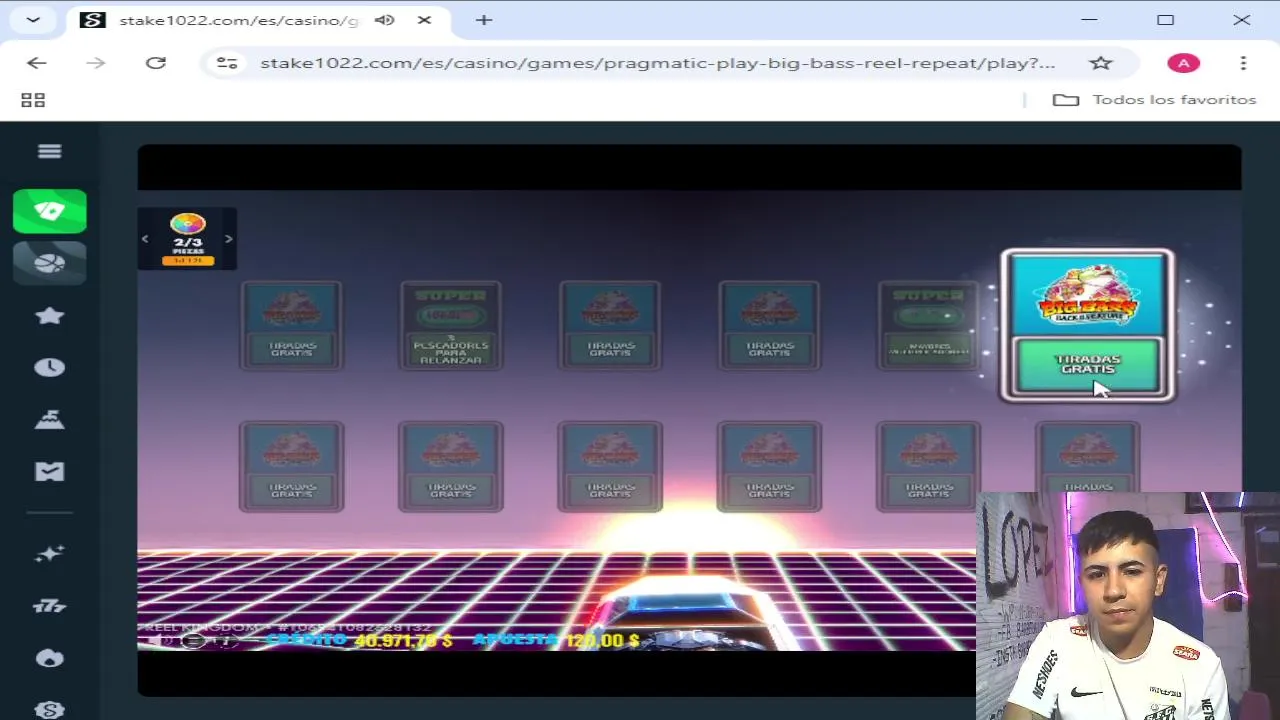Open Chrome three-dot menu
Image resolution: width=1280 pixels, height=720 pixels.
click(1243, 63)
